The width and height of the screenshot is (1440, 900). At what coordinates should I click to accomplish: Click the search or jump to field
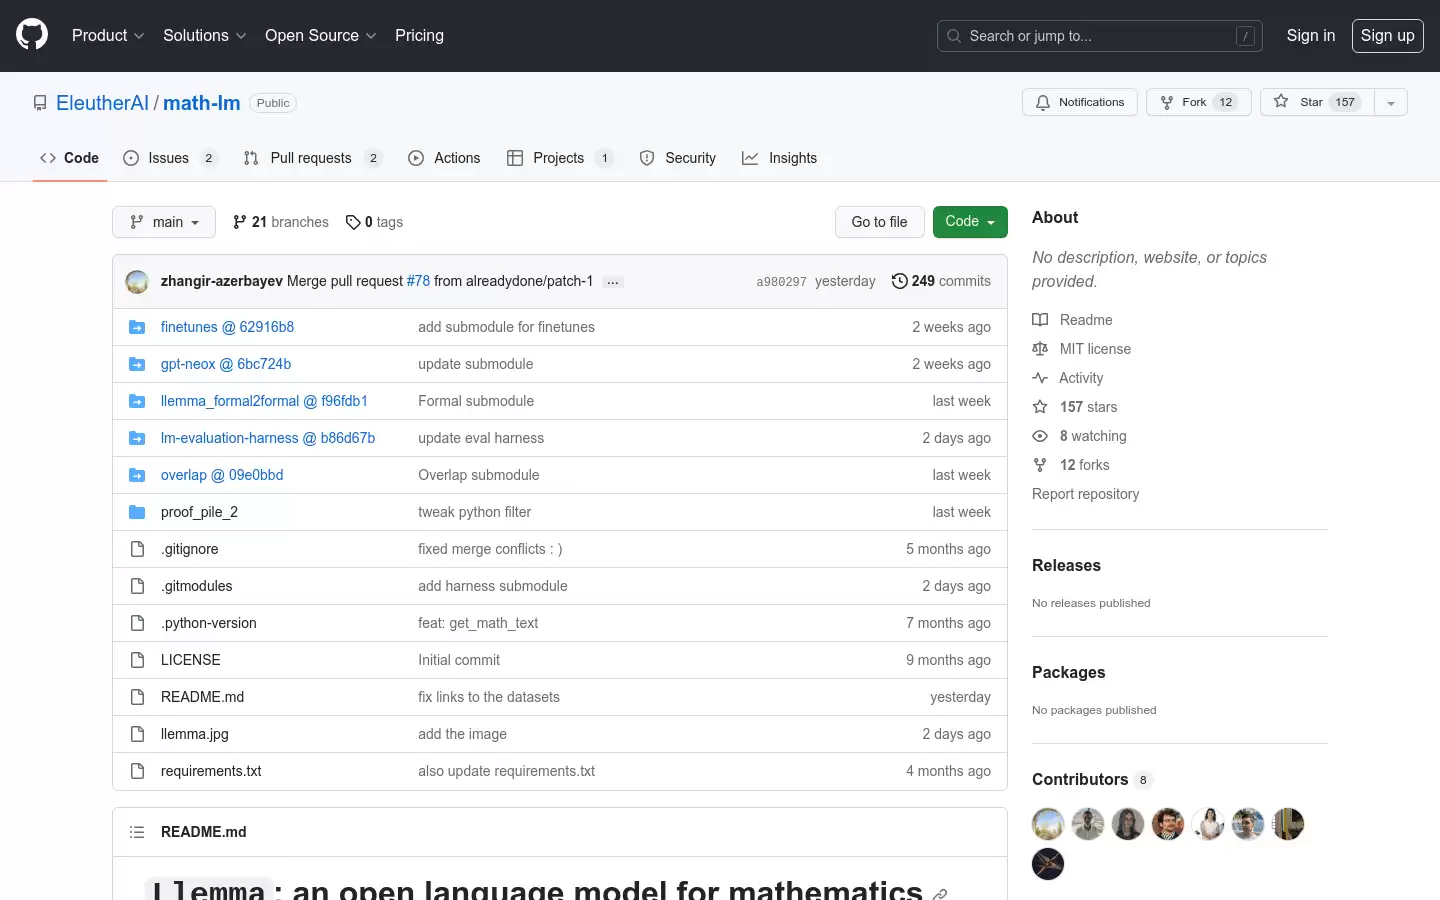coord(1100,36)
